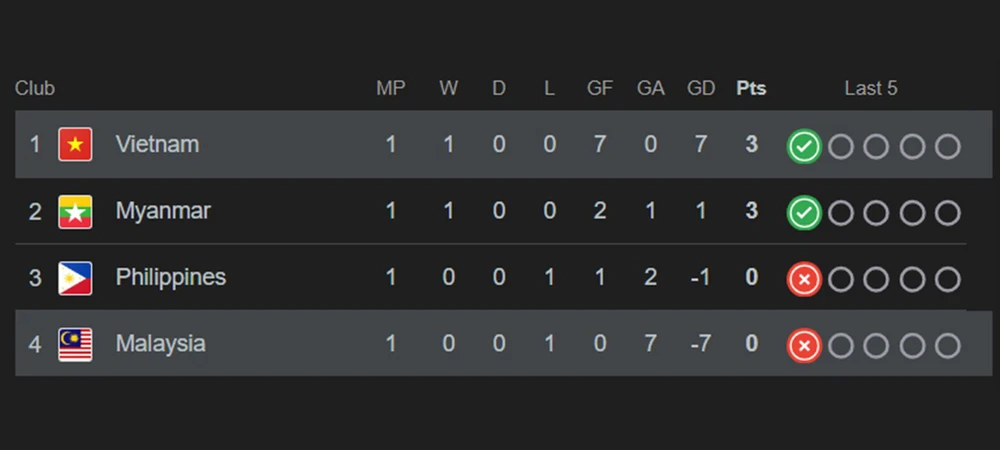
Task: Click the GD column header
Action: [701, 88]
